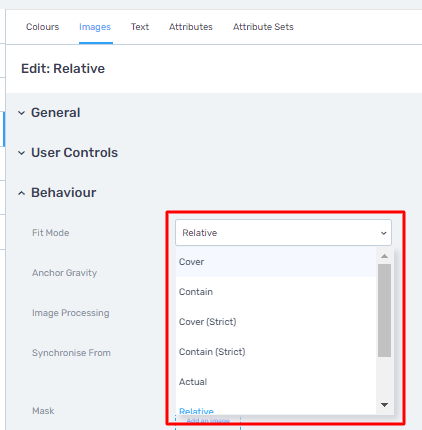Pick Cover (Strict) fit mode
Viewport: 422px width, 430px height.
click(276, 322)
